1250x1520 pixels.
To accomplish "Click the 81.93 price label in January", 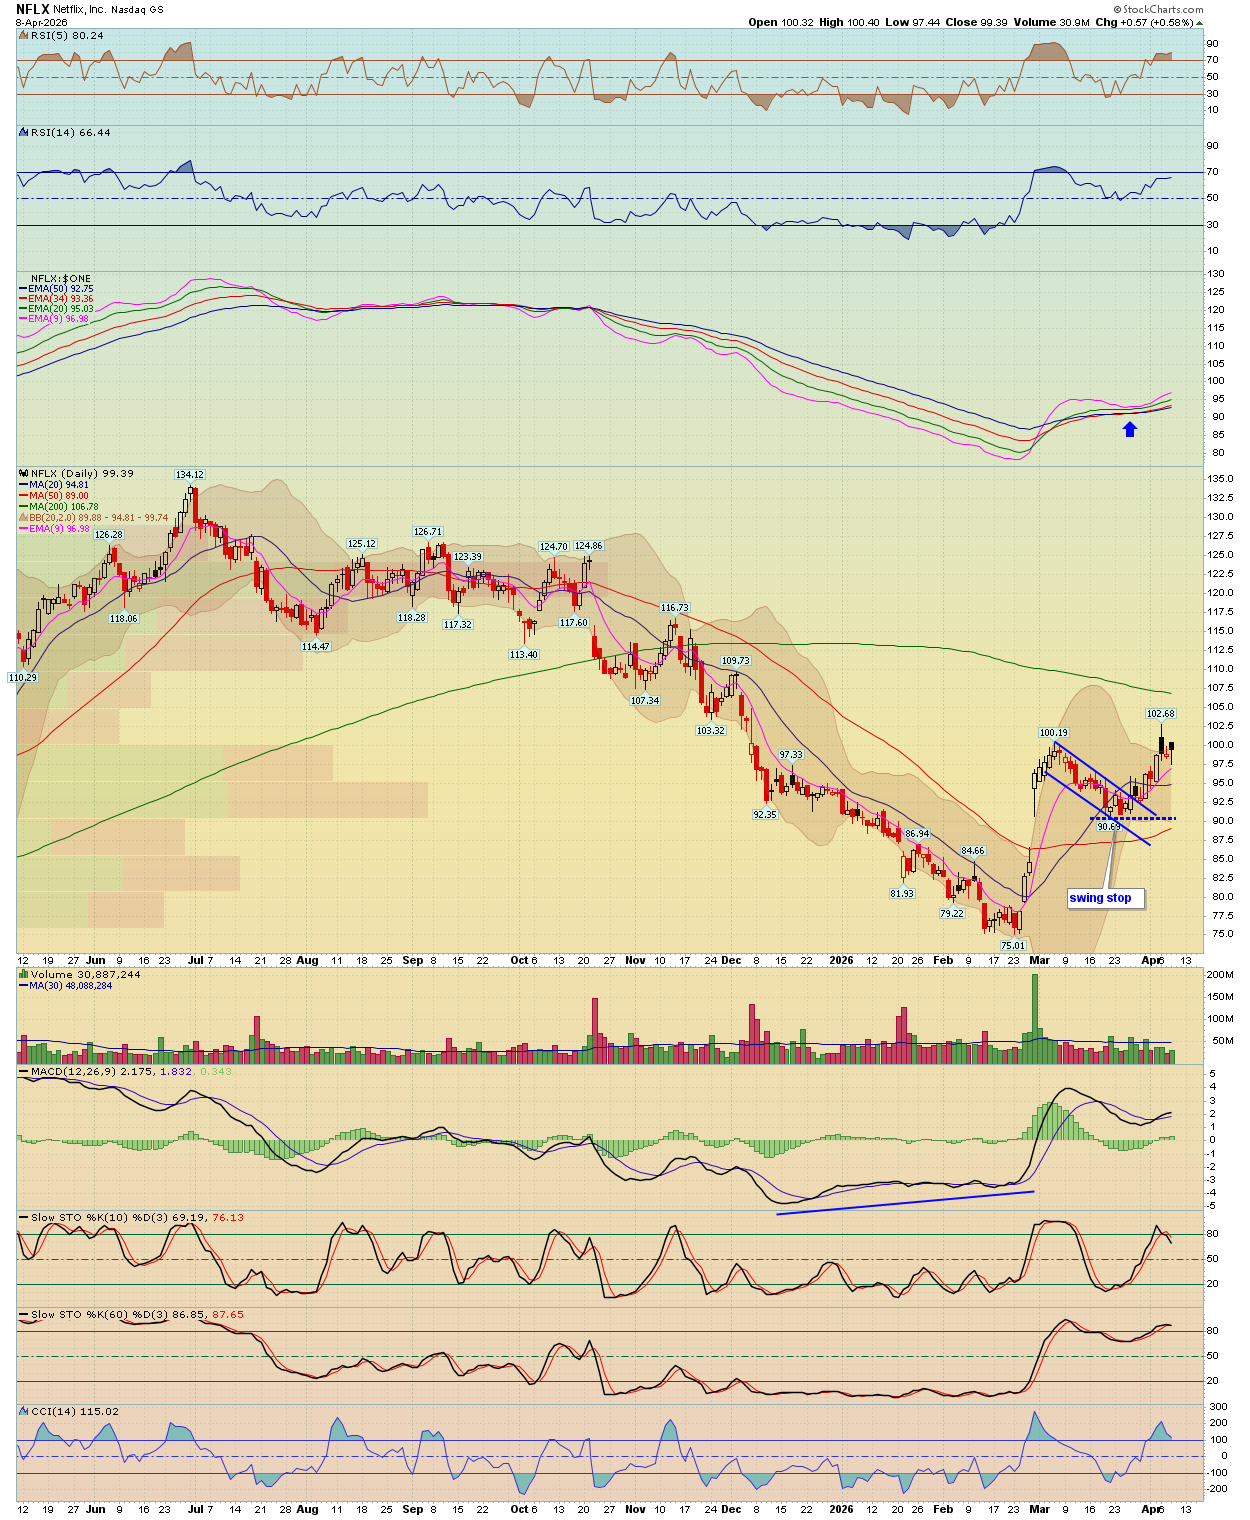I will 902,893.
